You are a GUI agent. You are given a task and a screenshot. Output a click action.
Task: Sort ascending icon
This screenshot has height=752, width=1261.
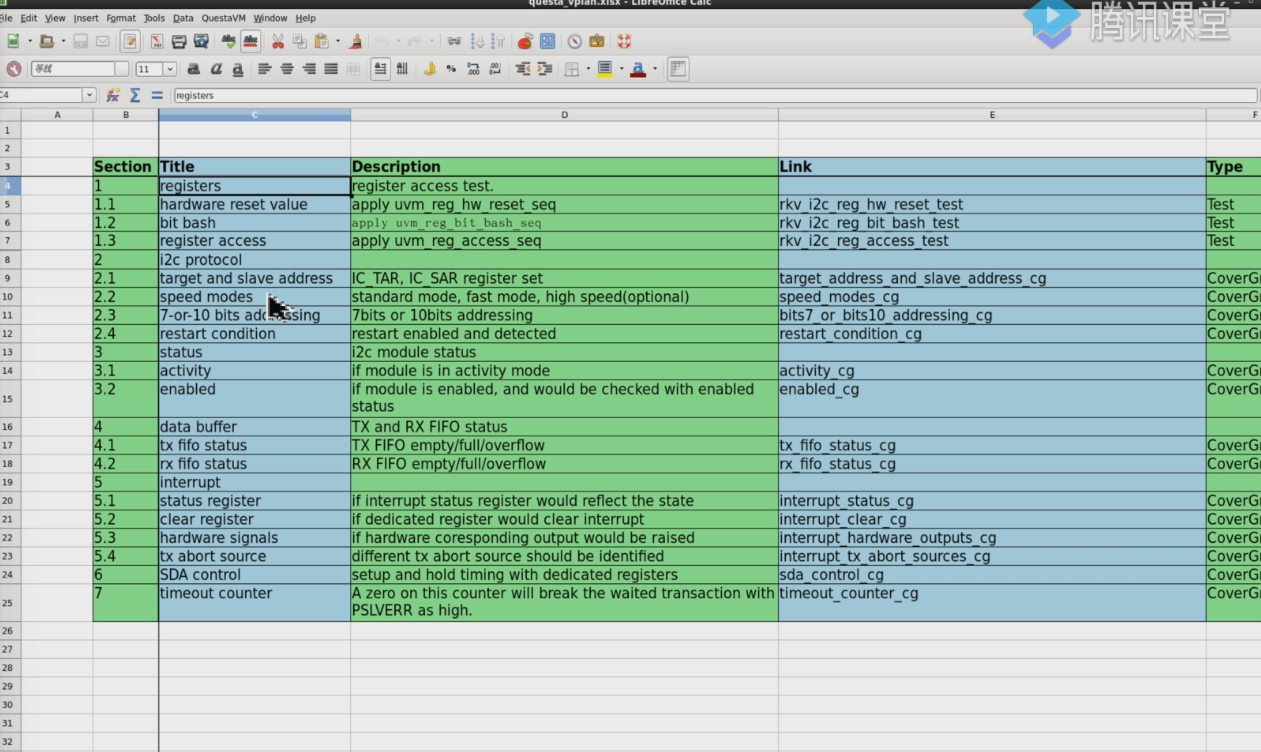tap(477, 41)
